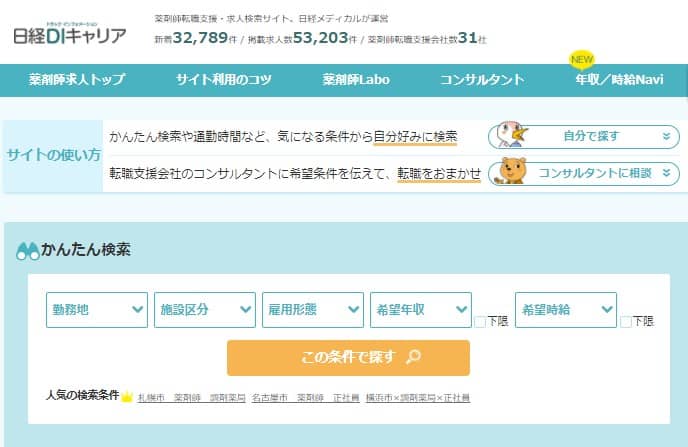Click the この条件で探す search button
Screen dimensions: 688x447
click(x=348, y=358)
